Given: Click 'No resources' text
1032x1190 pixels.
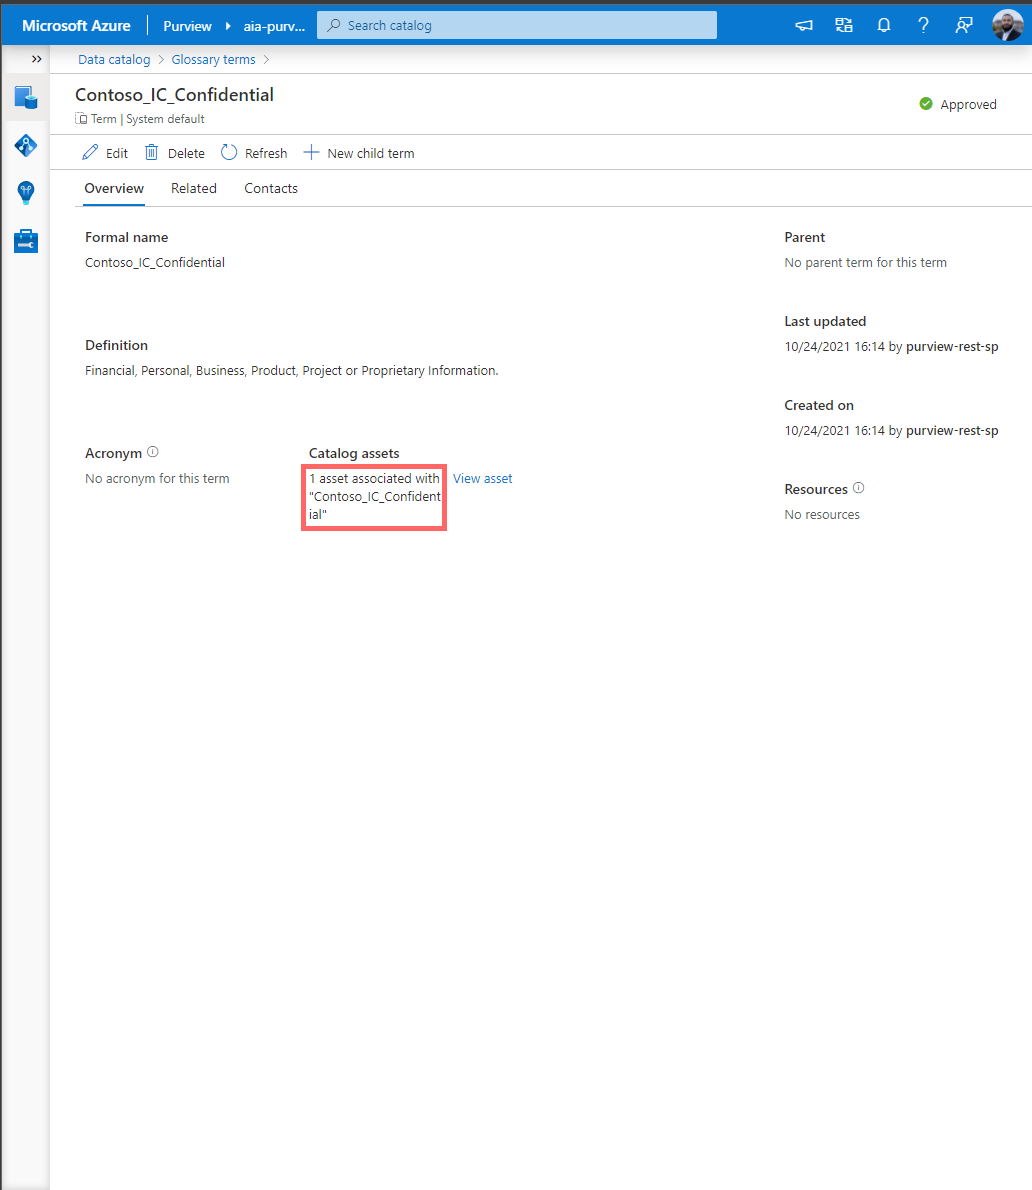Looking at the screenshot, I should coord(822,514).
